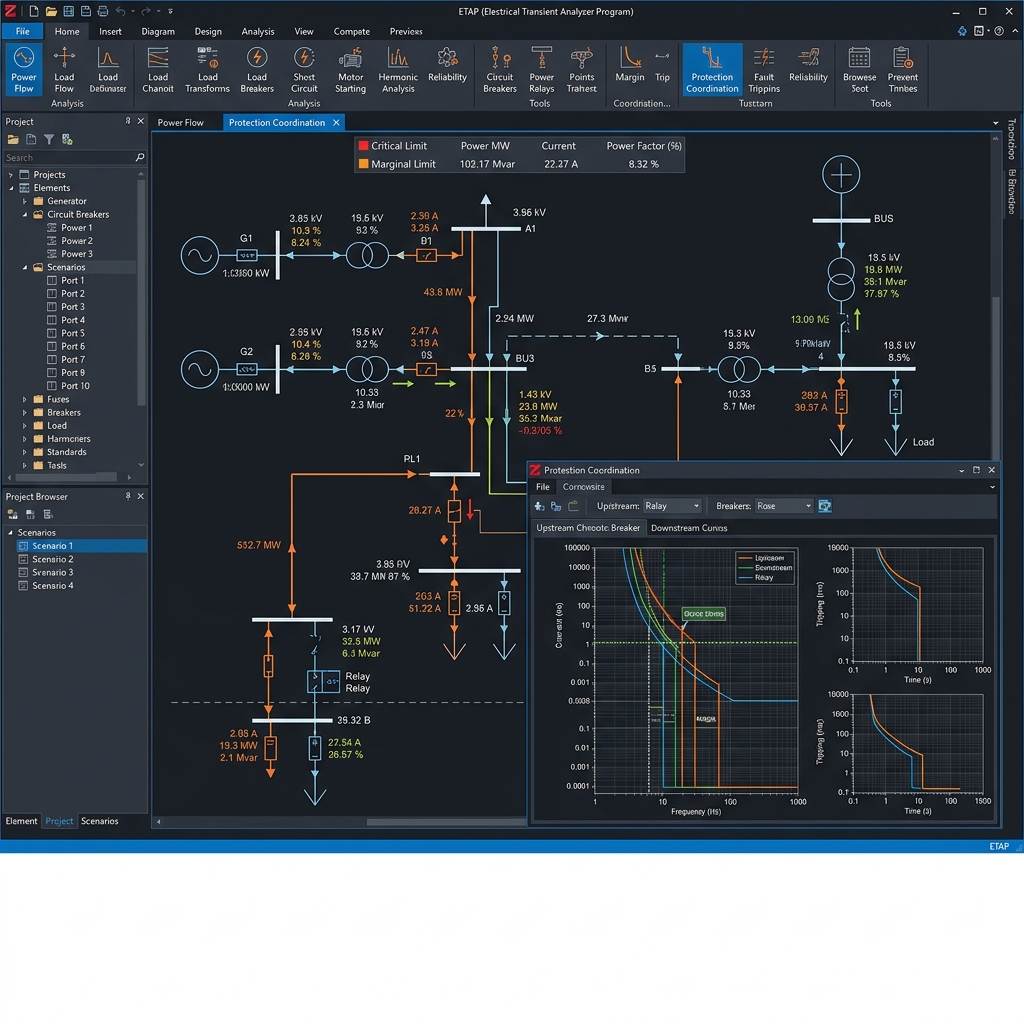Click the red Critical Limit swatch
Screen dimensions: 1024x1024
coord(363,146)
